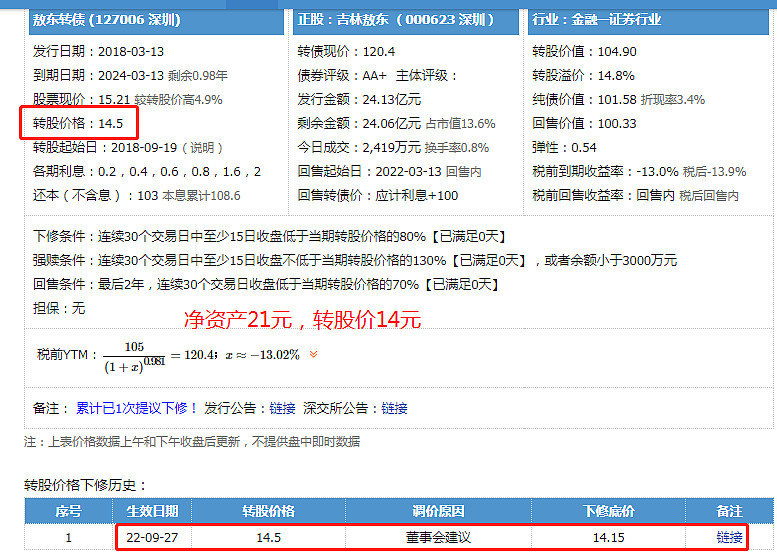Click the 今日成交：2,419万元 text
This screenshot has width=777, height=552.
[x=359, y=148]
